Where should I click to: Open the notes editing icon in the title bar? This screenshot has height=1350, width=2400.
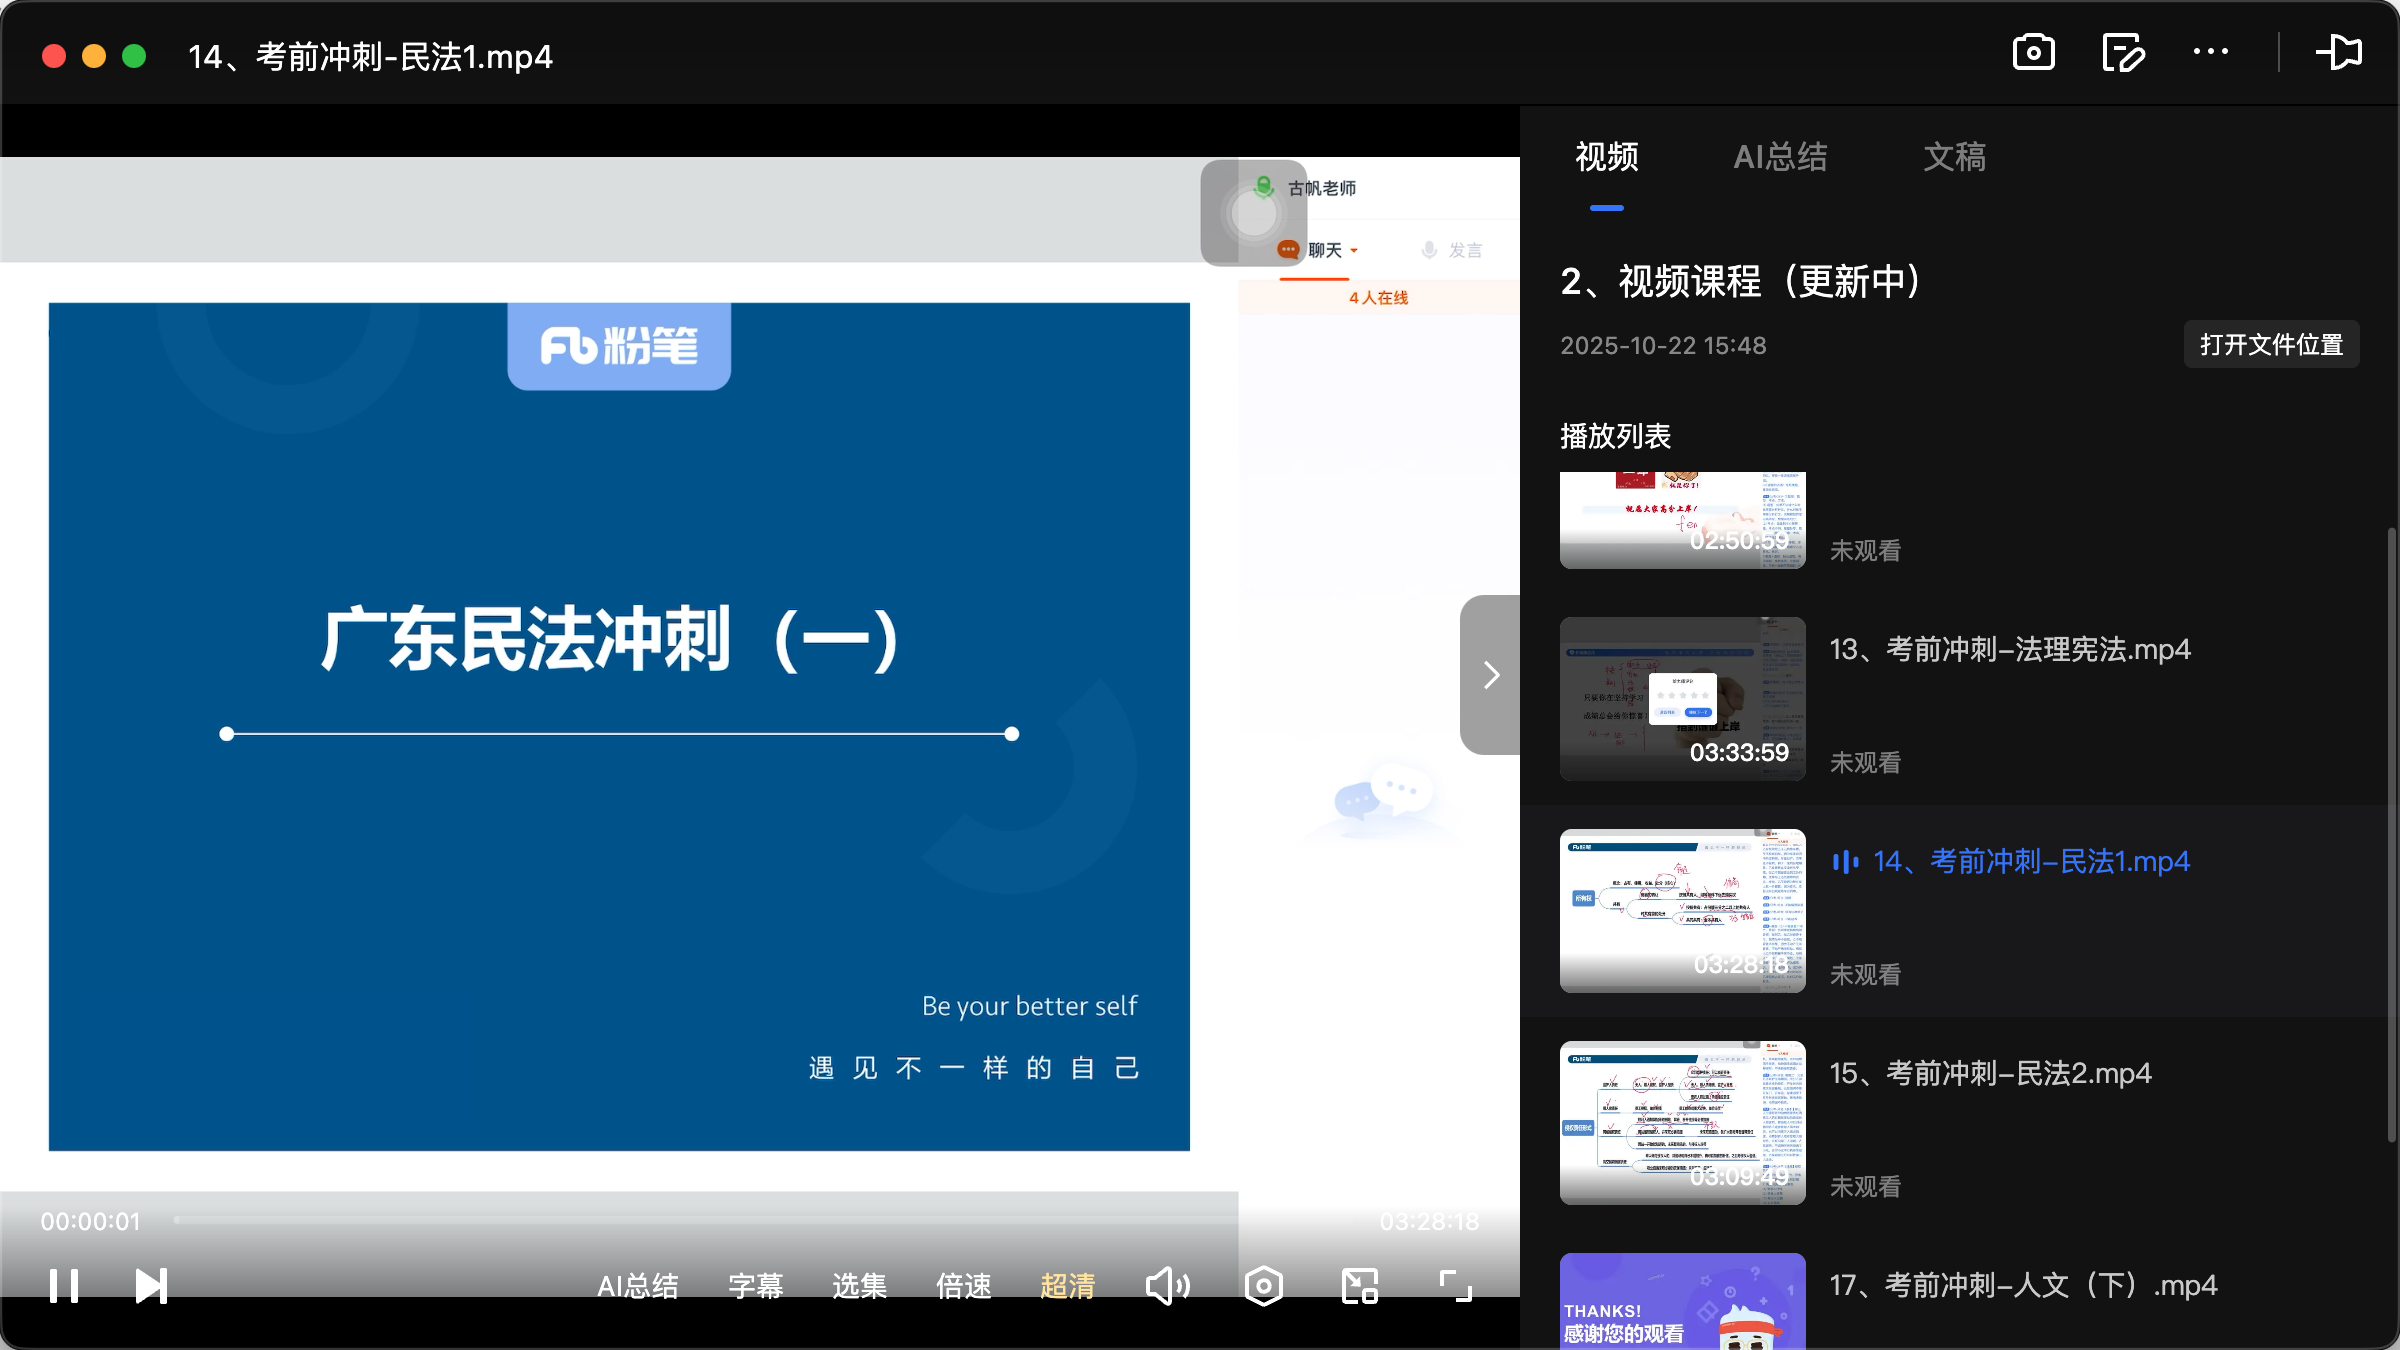coord(2122,53)
